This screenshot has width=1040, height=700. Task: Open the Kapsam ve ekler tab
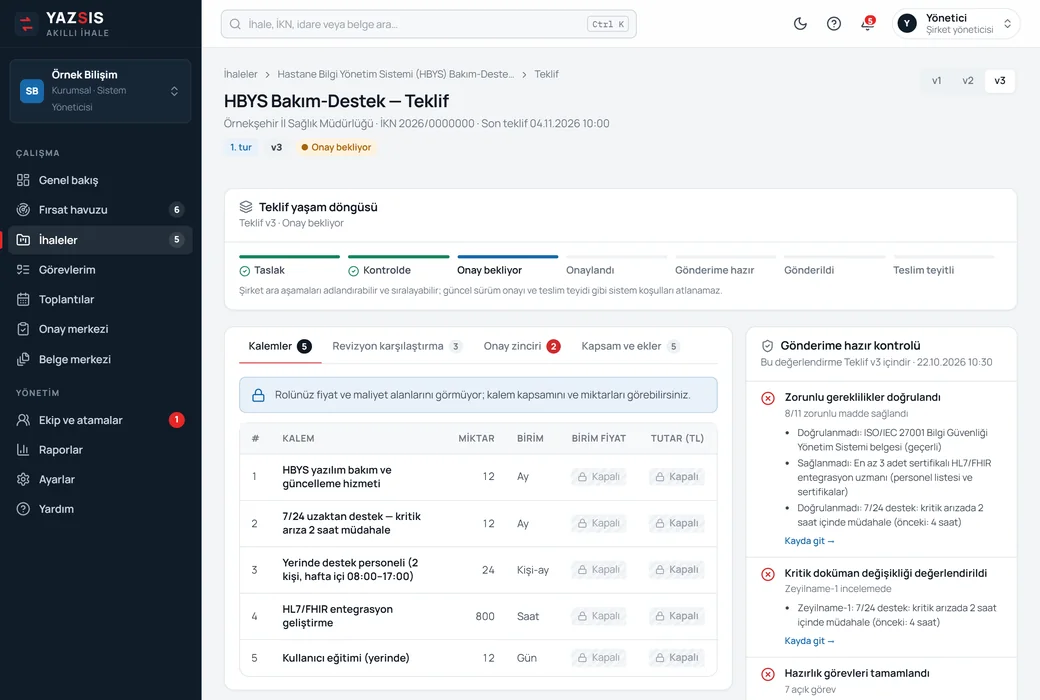pos(630,346)
